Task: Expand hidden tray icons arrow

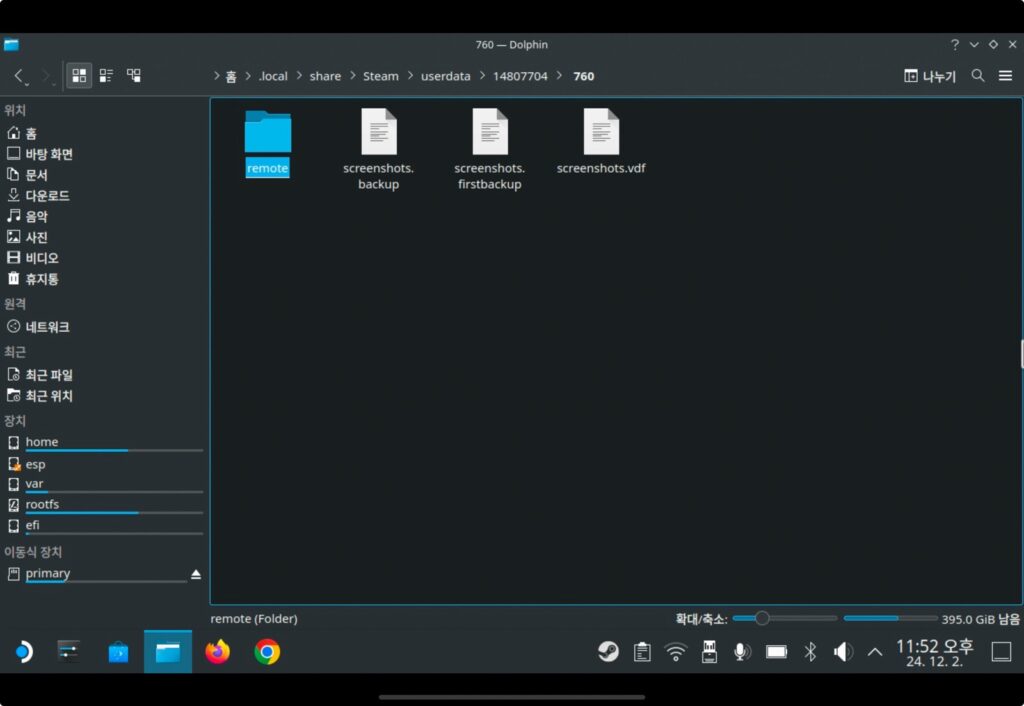Action: click(875, 652)
